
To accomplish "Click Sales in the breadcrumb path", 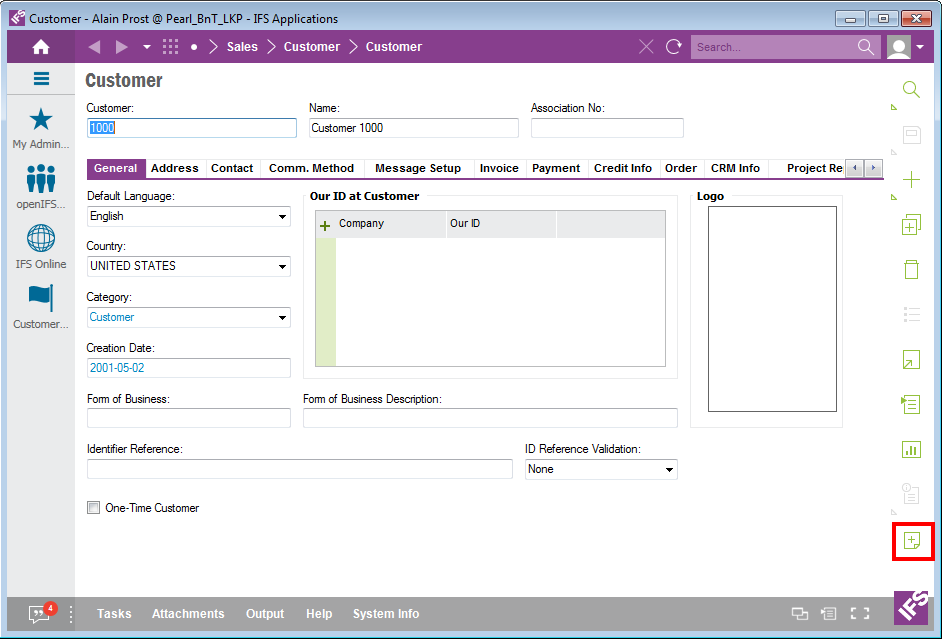I will click(x=242, y=47).
